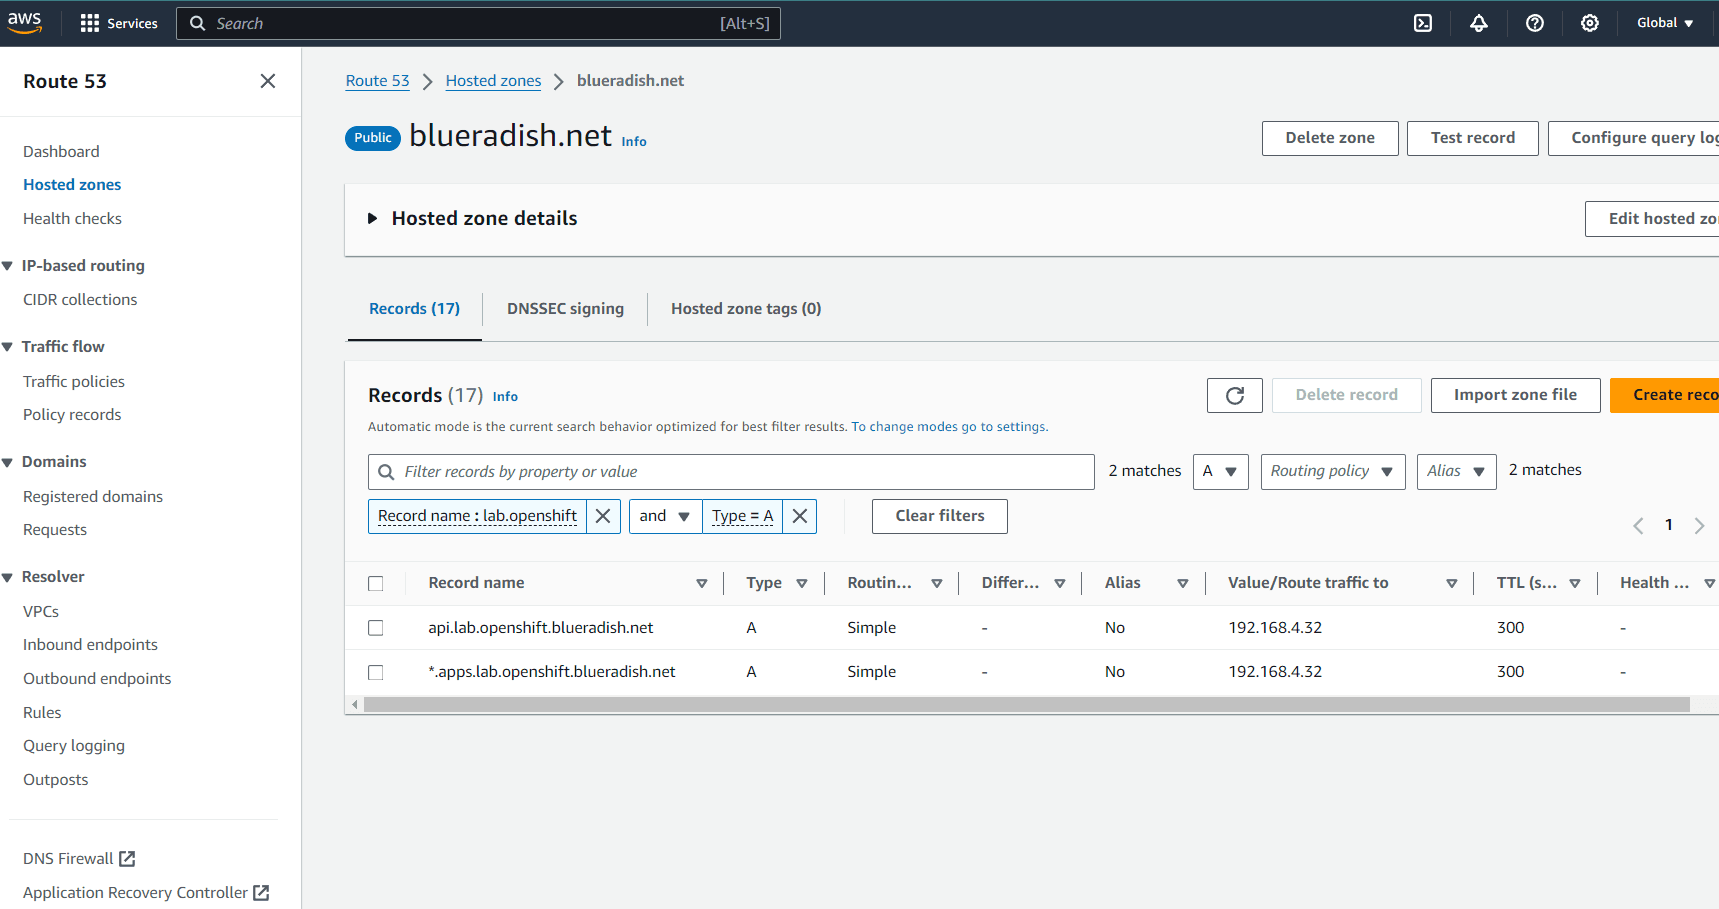The height and width of the screenshot is (909, 1719).
Task: Go to the previous records page
Action: 1638,525
